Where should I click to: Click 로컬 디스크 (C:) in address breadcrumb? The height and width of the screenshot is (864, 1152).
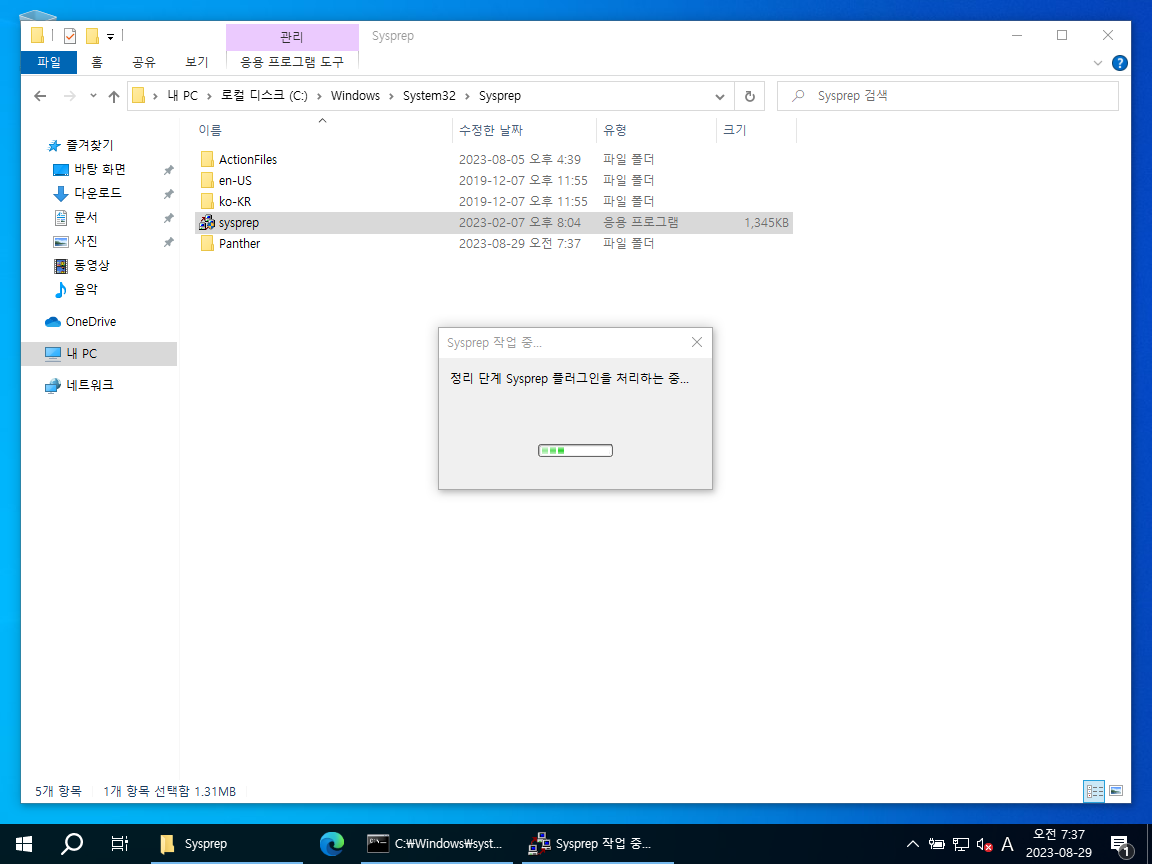[x=264, y=96]
